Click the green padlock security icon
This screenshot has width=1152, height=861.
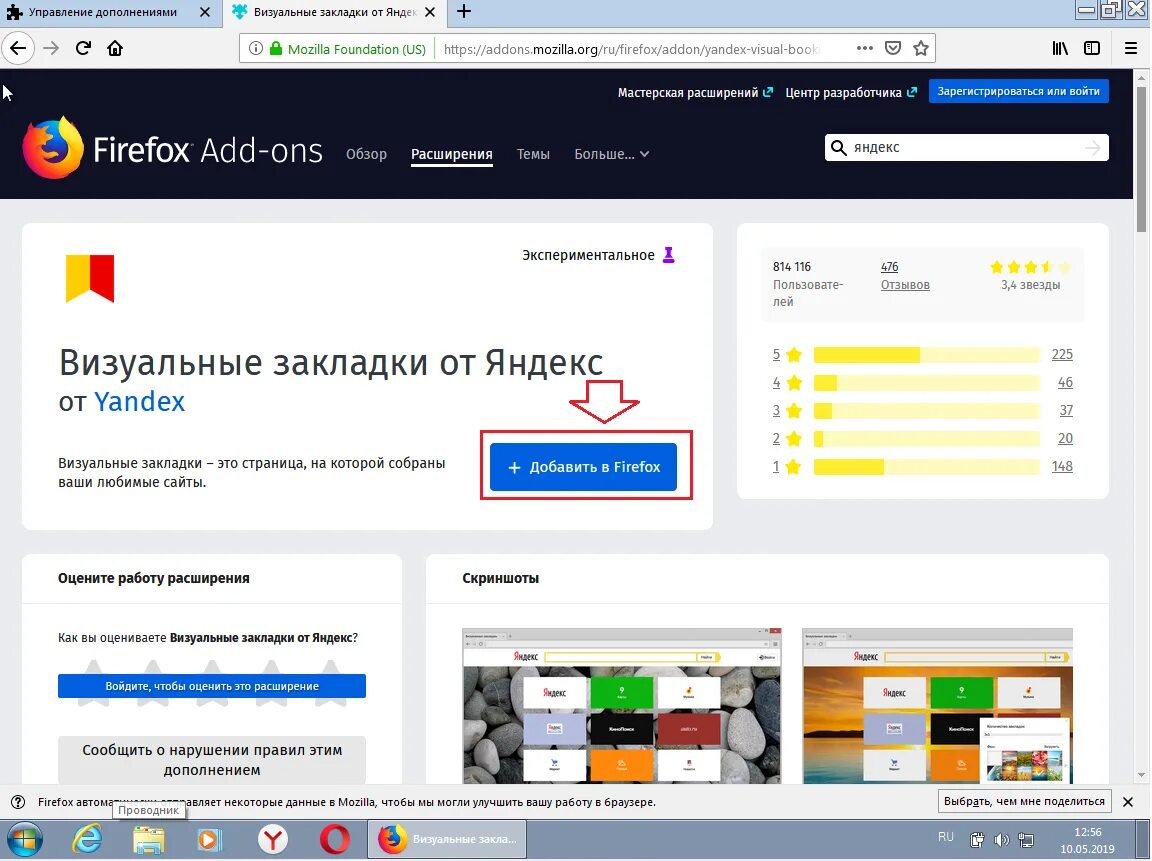pos(276,48)
